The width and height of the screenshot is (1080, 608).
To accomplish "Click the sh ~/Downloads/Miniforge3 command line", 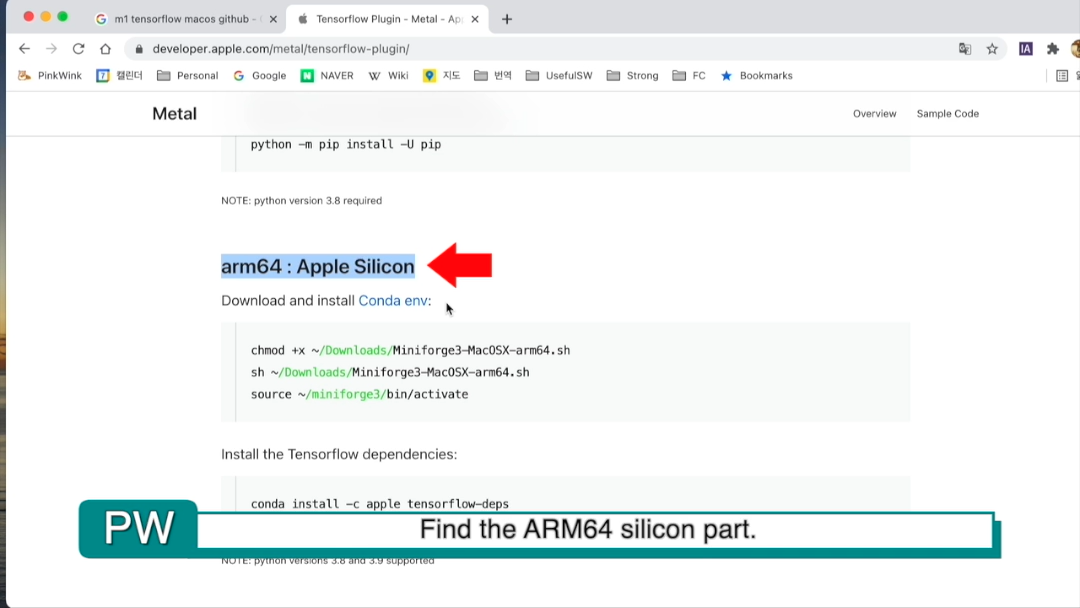I will coord(390,373).
